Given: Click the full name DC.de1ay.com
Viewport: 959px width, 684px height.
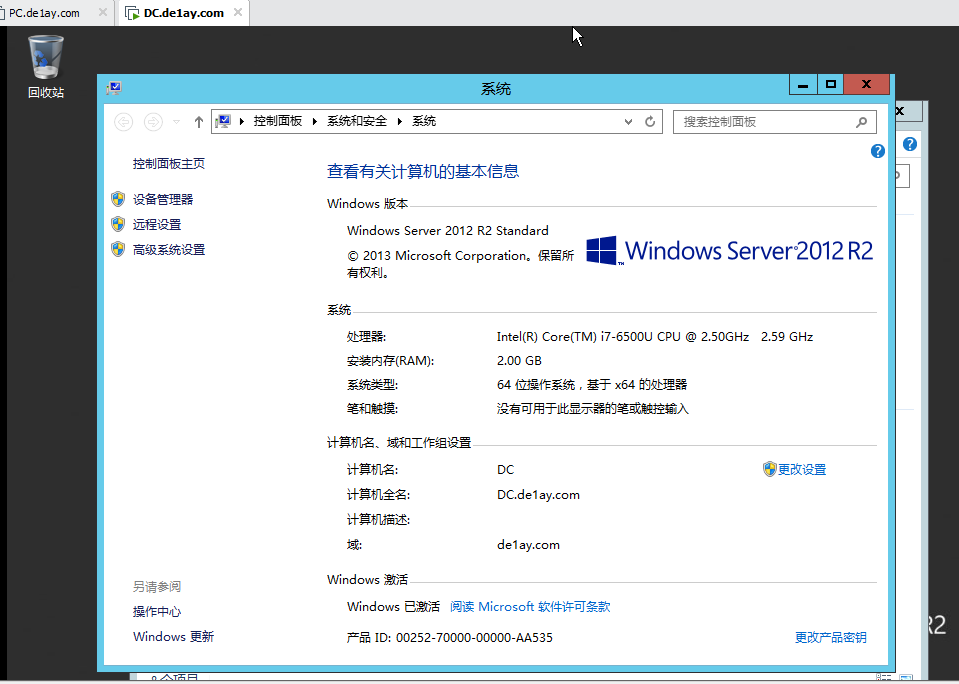Looking at the screenshot, I should click(538, 494).
